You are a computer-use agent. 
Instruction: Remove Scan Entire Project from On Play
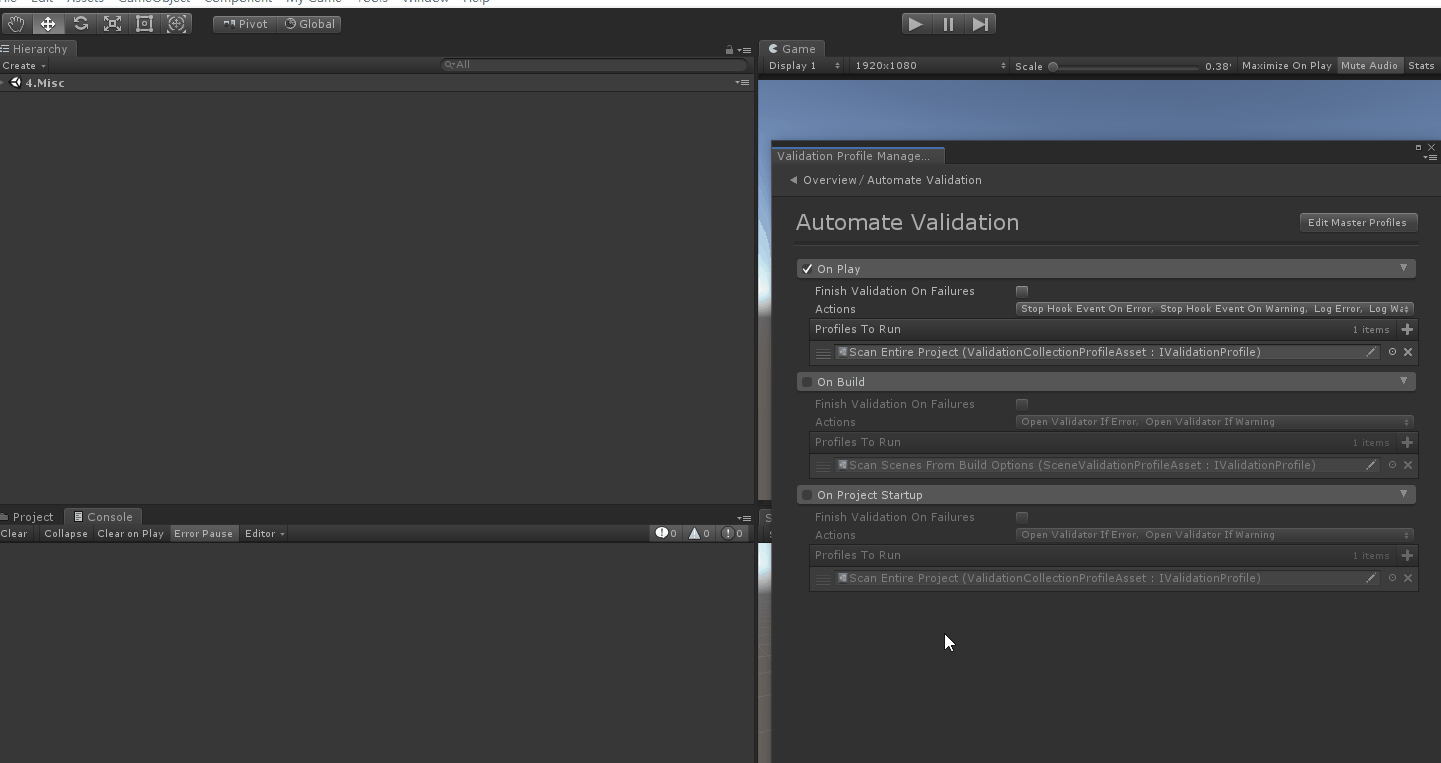[x=1408, y=352]
